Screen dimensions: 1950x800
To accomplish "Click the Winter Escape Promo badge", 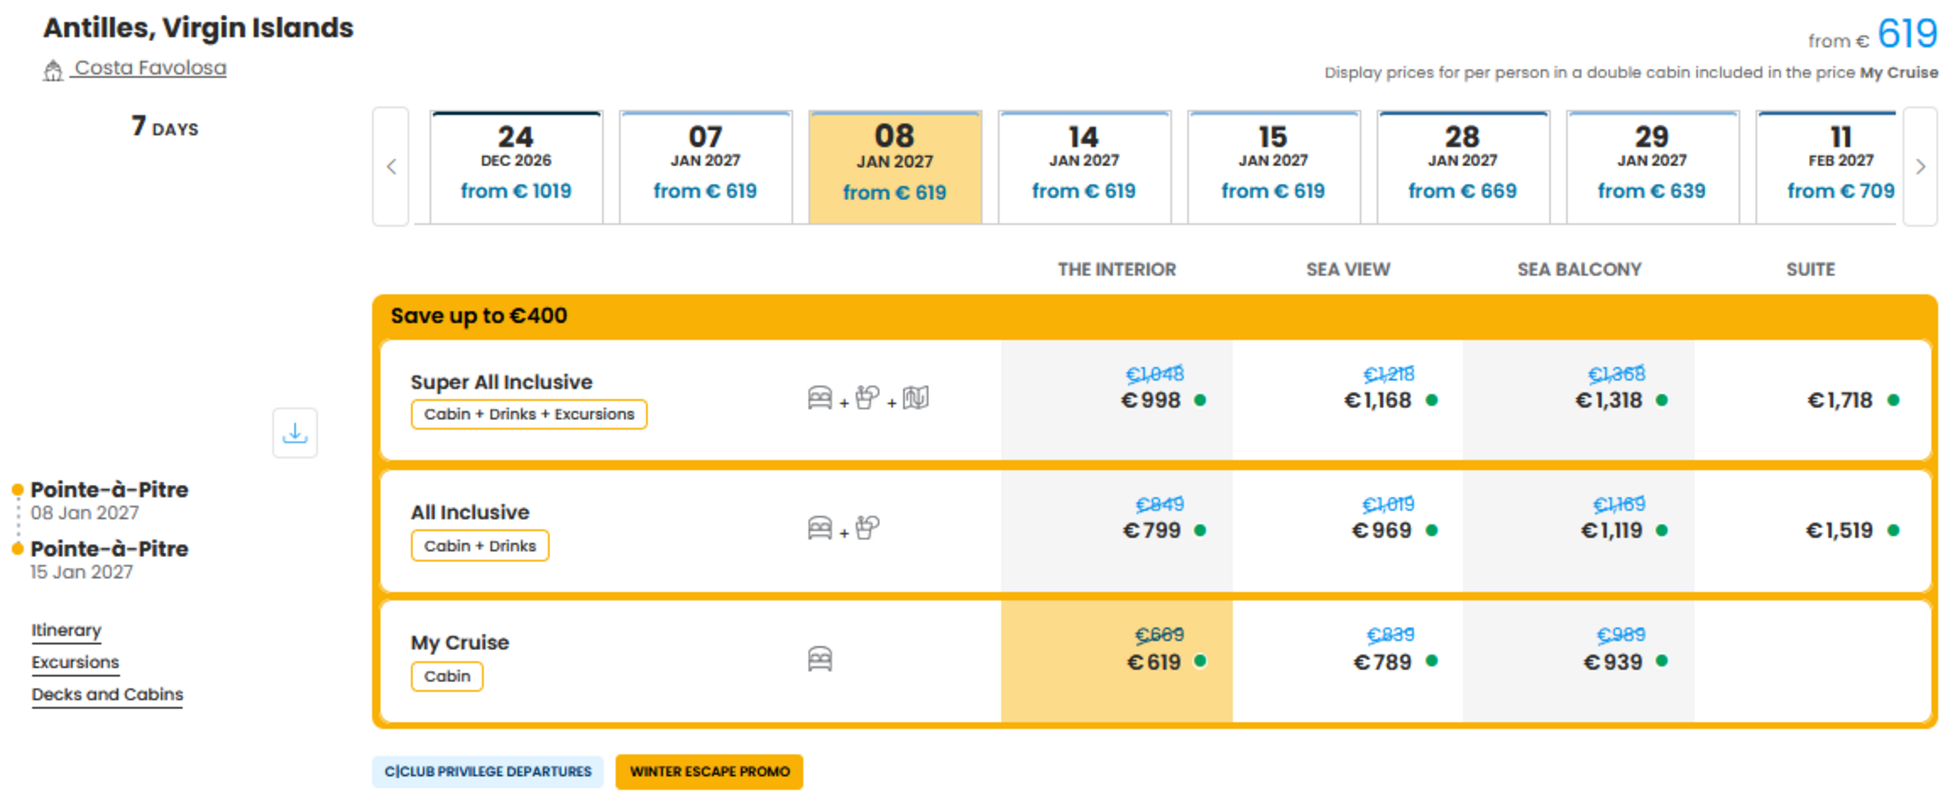I will tap(709, 772).
